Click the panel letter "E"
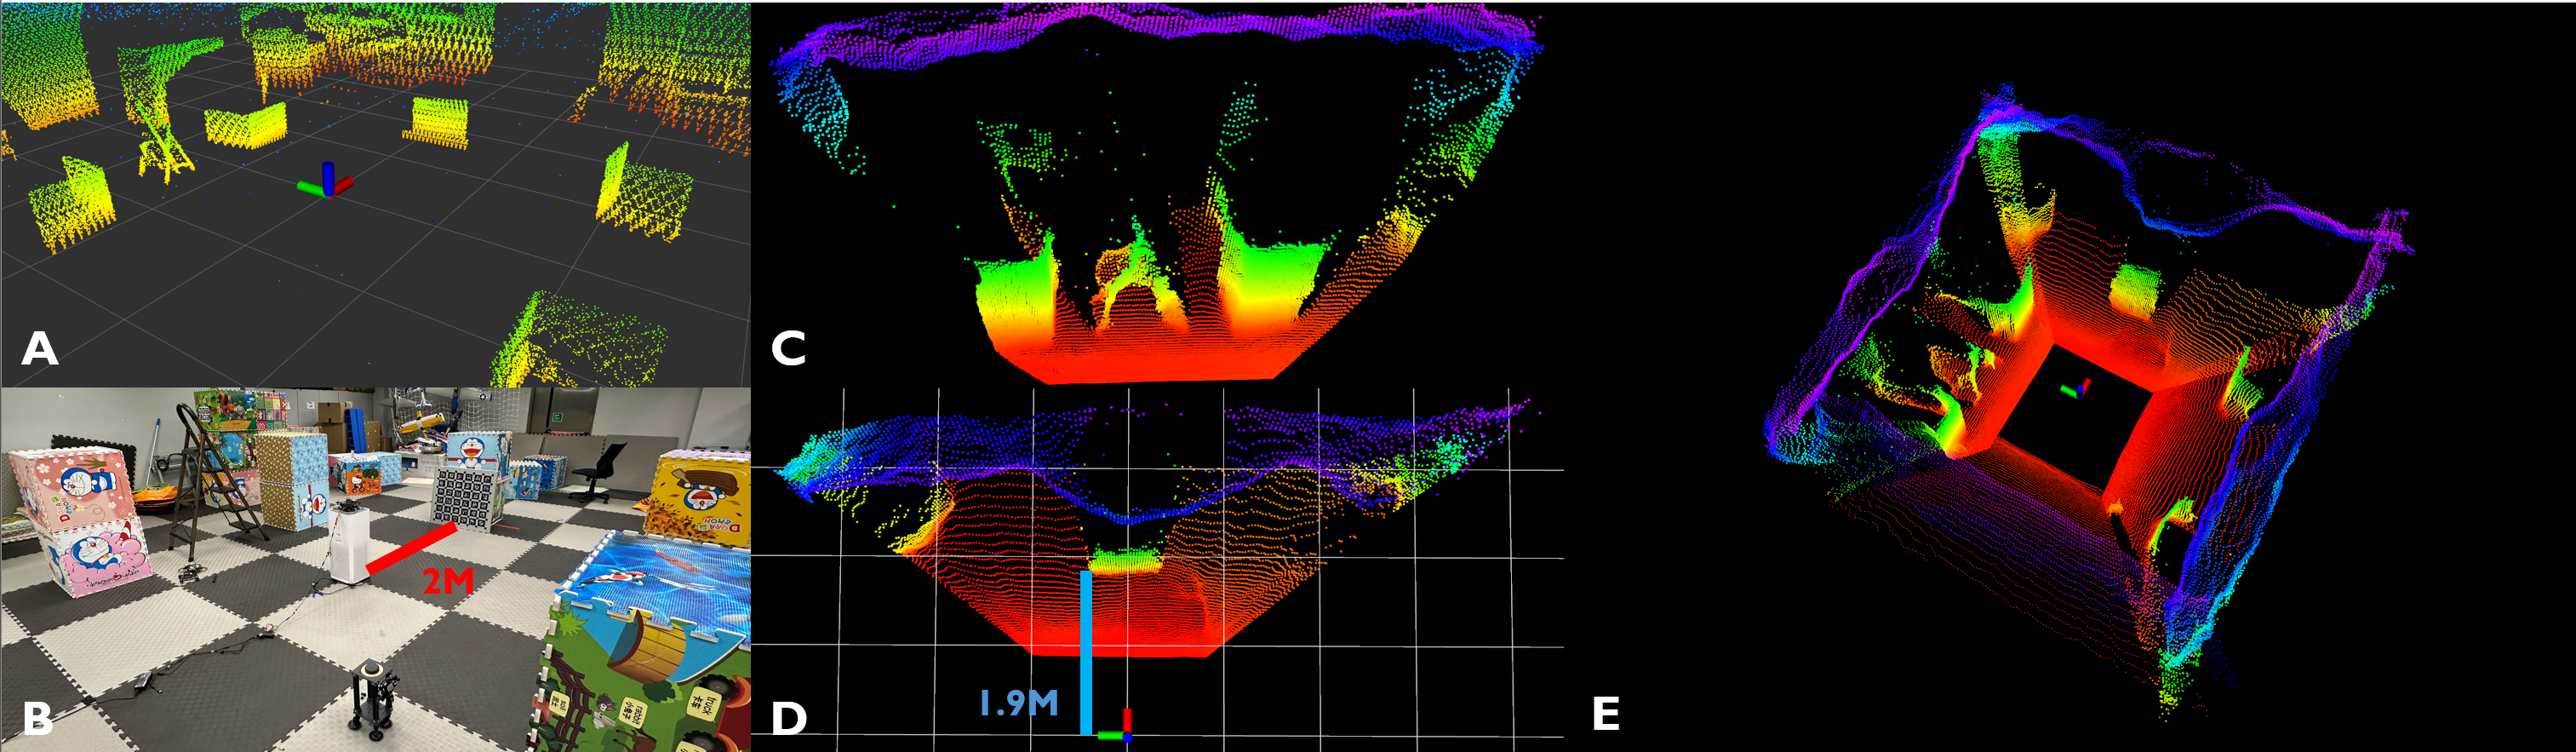This screenshot has width=2576, height=752. point(1605,713)
